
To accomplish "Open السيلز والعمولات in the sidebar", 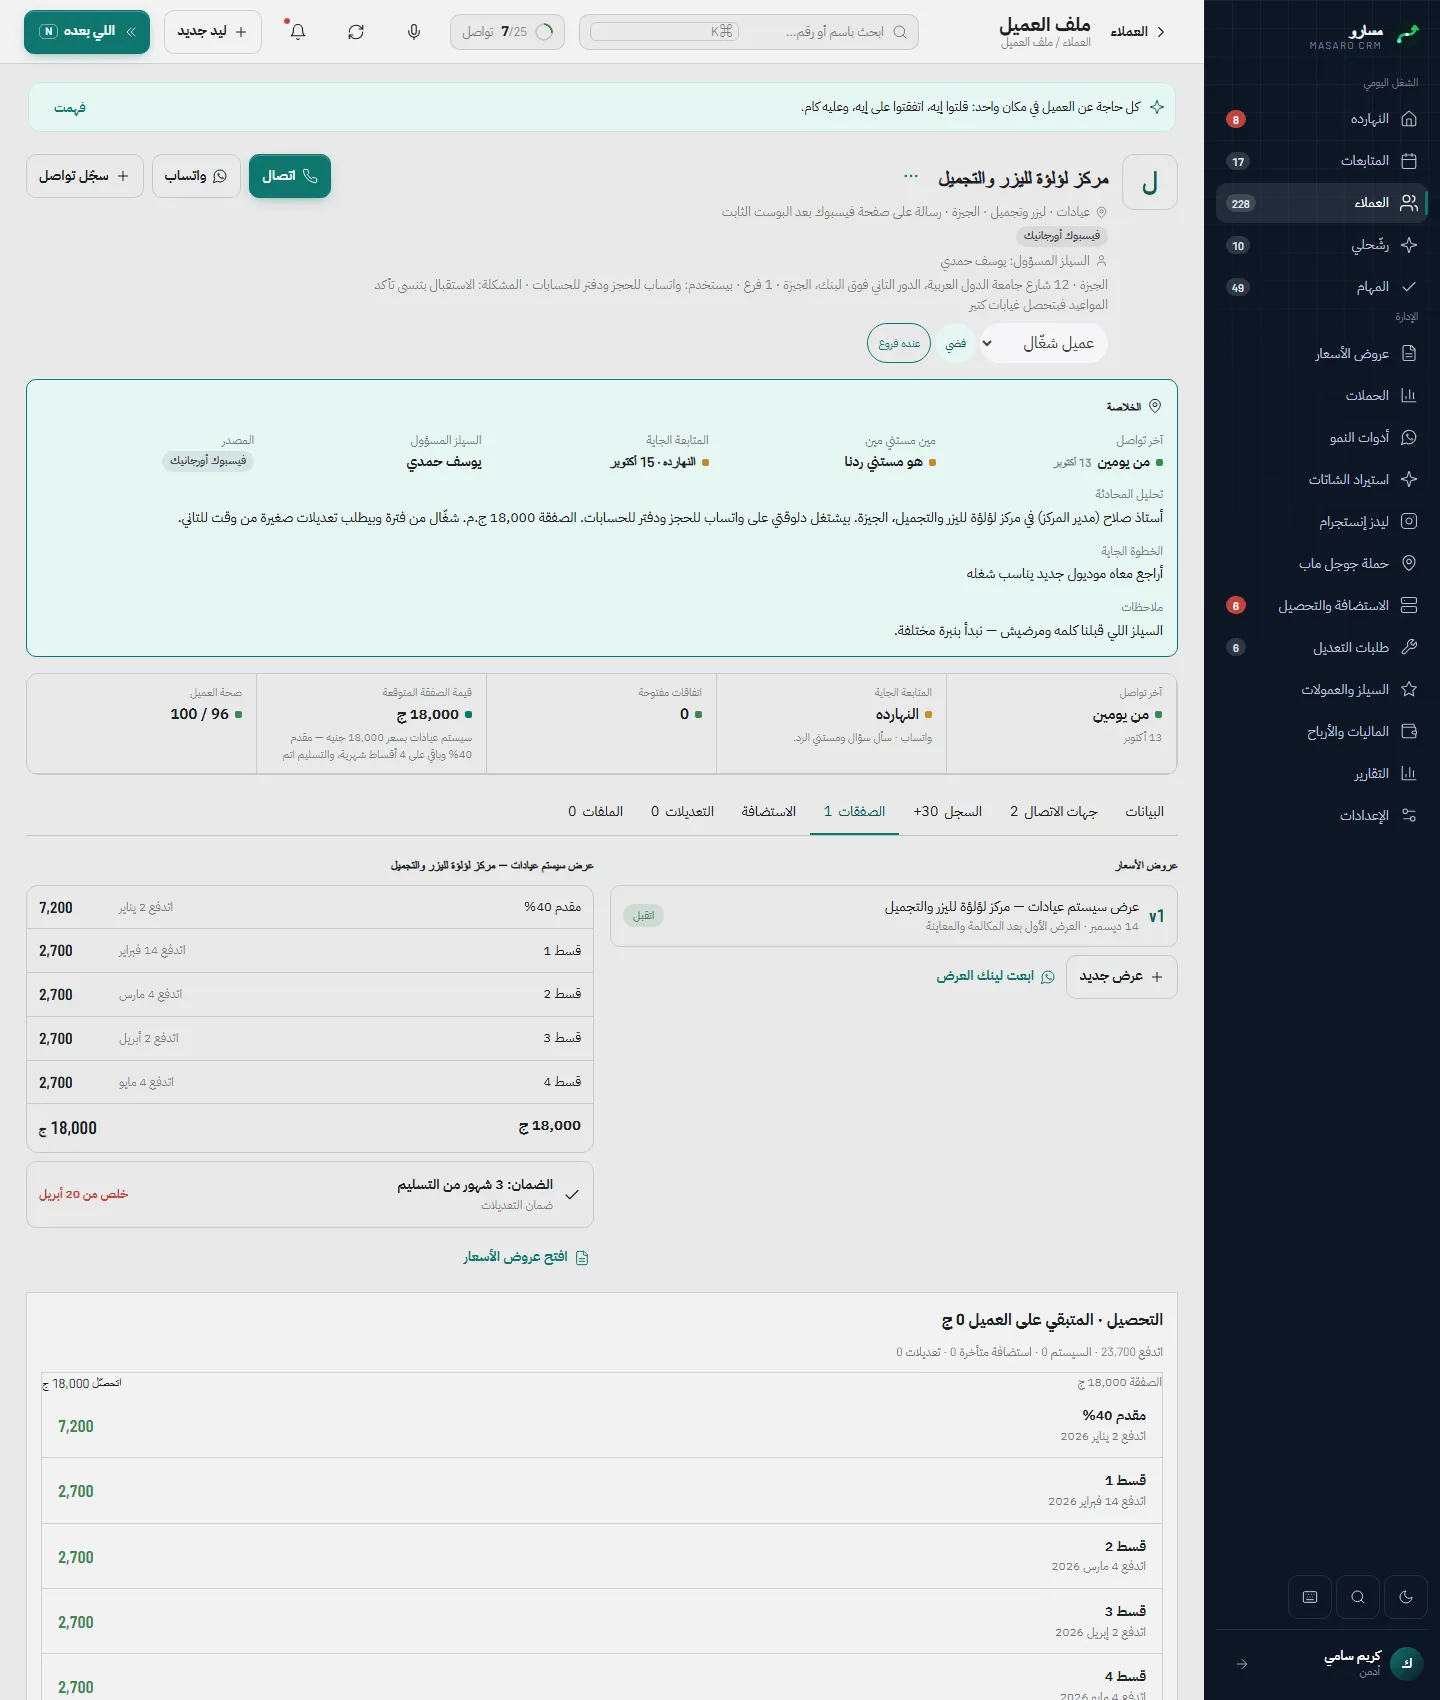I will (x=1322, y=689).
